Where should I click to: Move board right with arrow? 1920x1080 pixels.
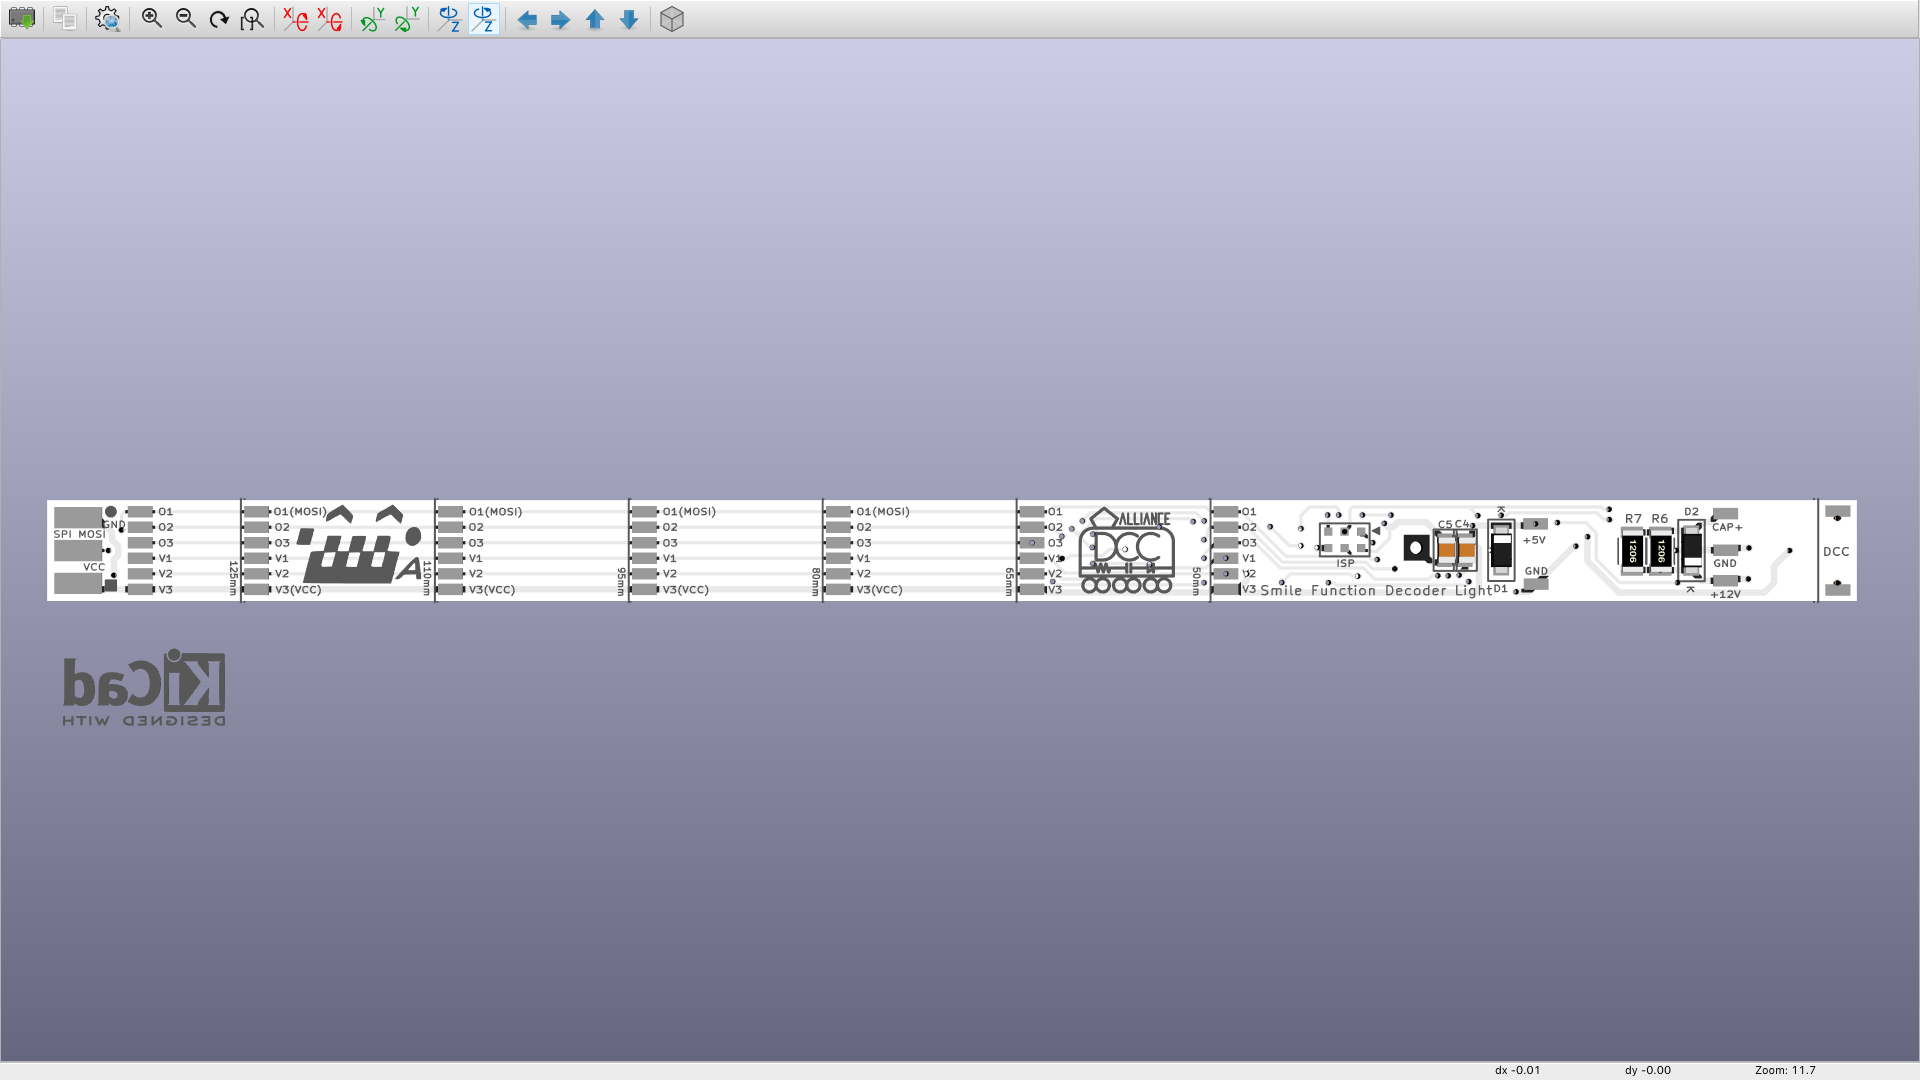click(560, 19)
